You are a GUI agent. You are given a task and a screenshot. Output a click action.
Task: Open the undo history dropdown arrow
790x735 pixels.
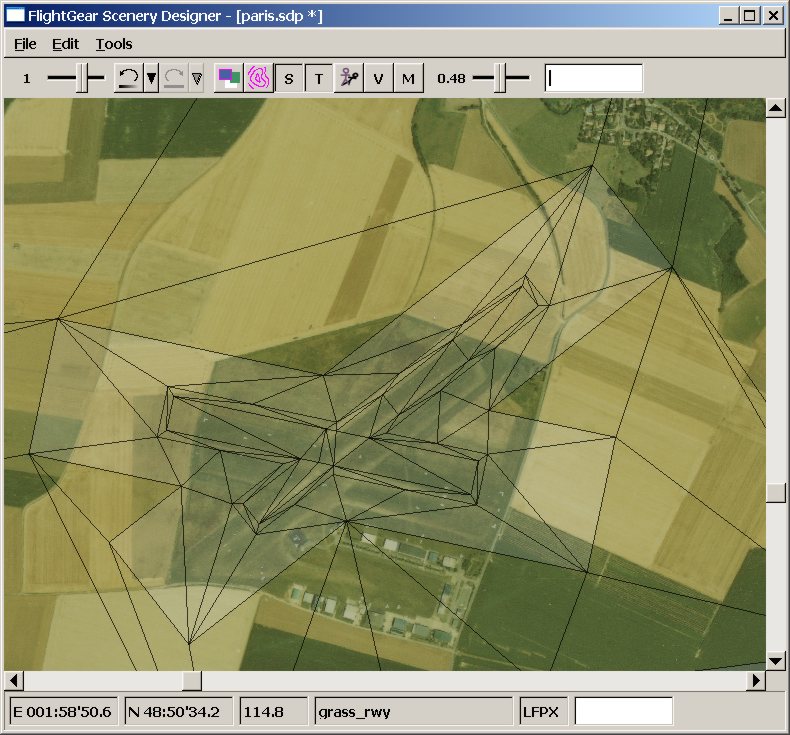pos(151,78)
